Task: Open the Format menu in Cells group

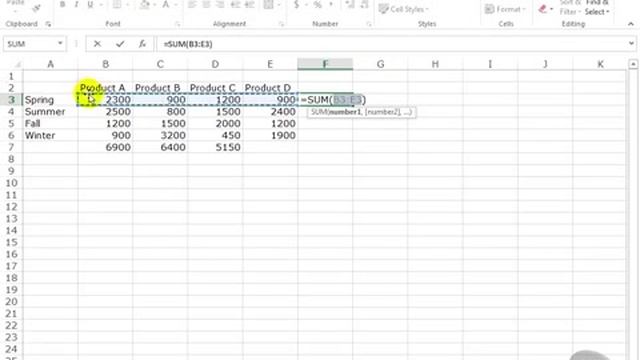Action: click(x=505, y=9)
